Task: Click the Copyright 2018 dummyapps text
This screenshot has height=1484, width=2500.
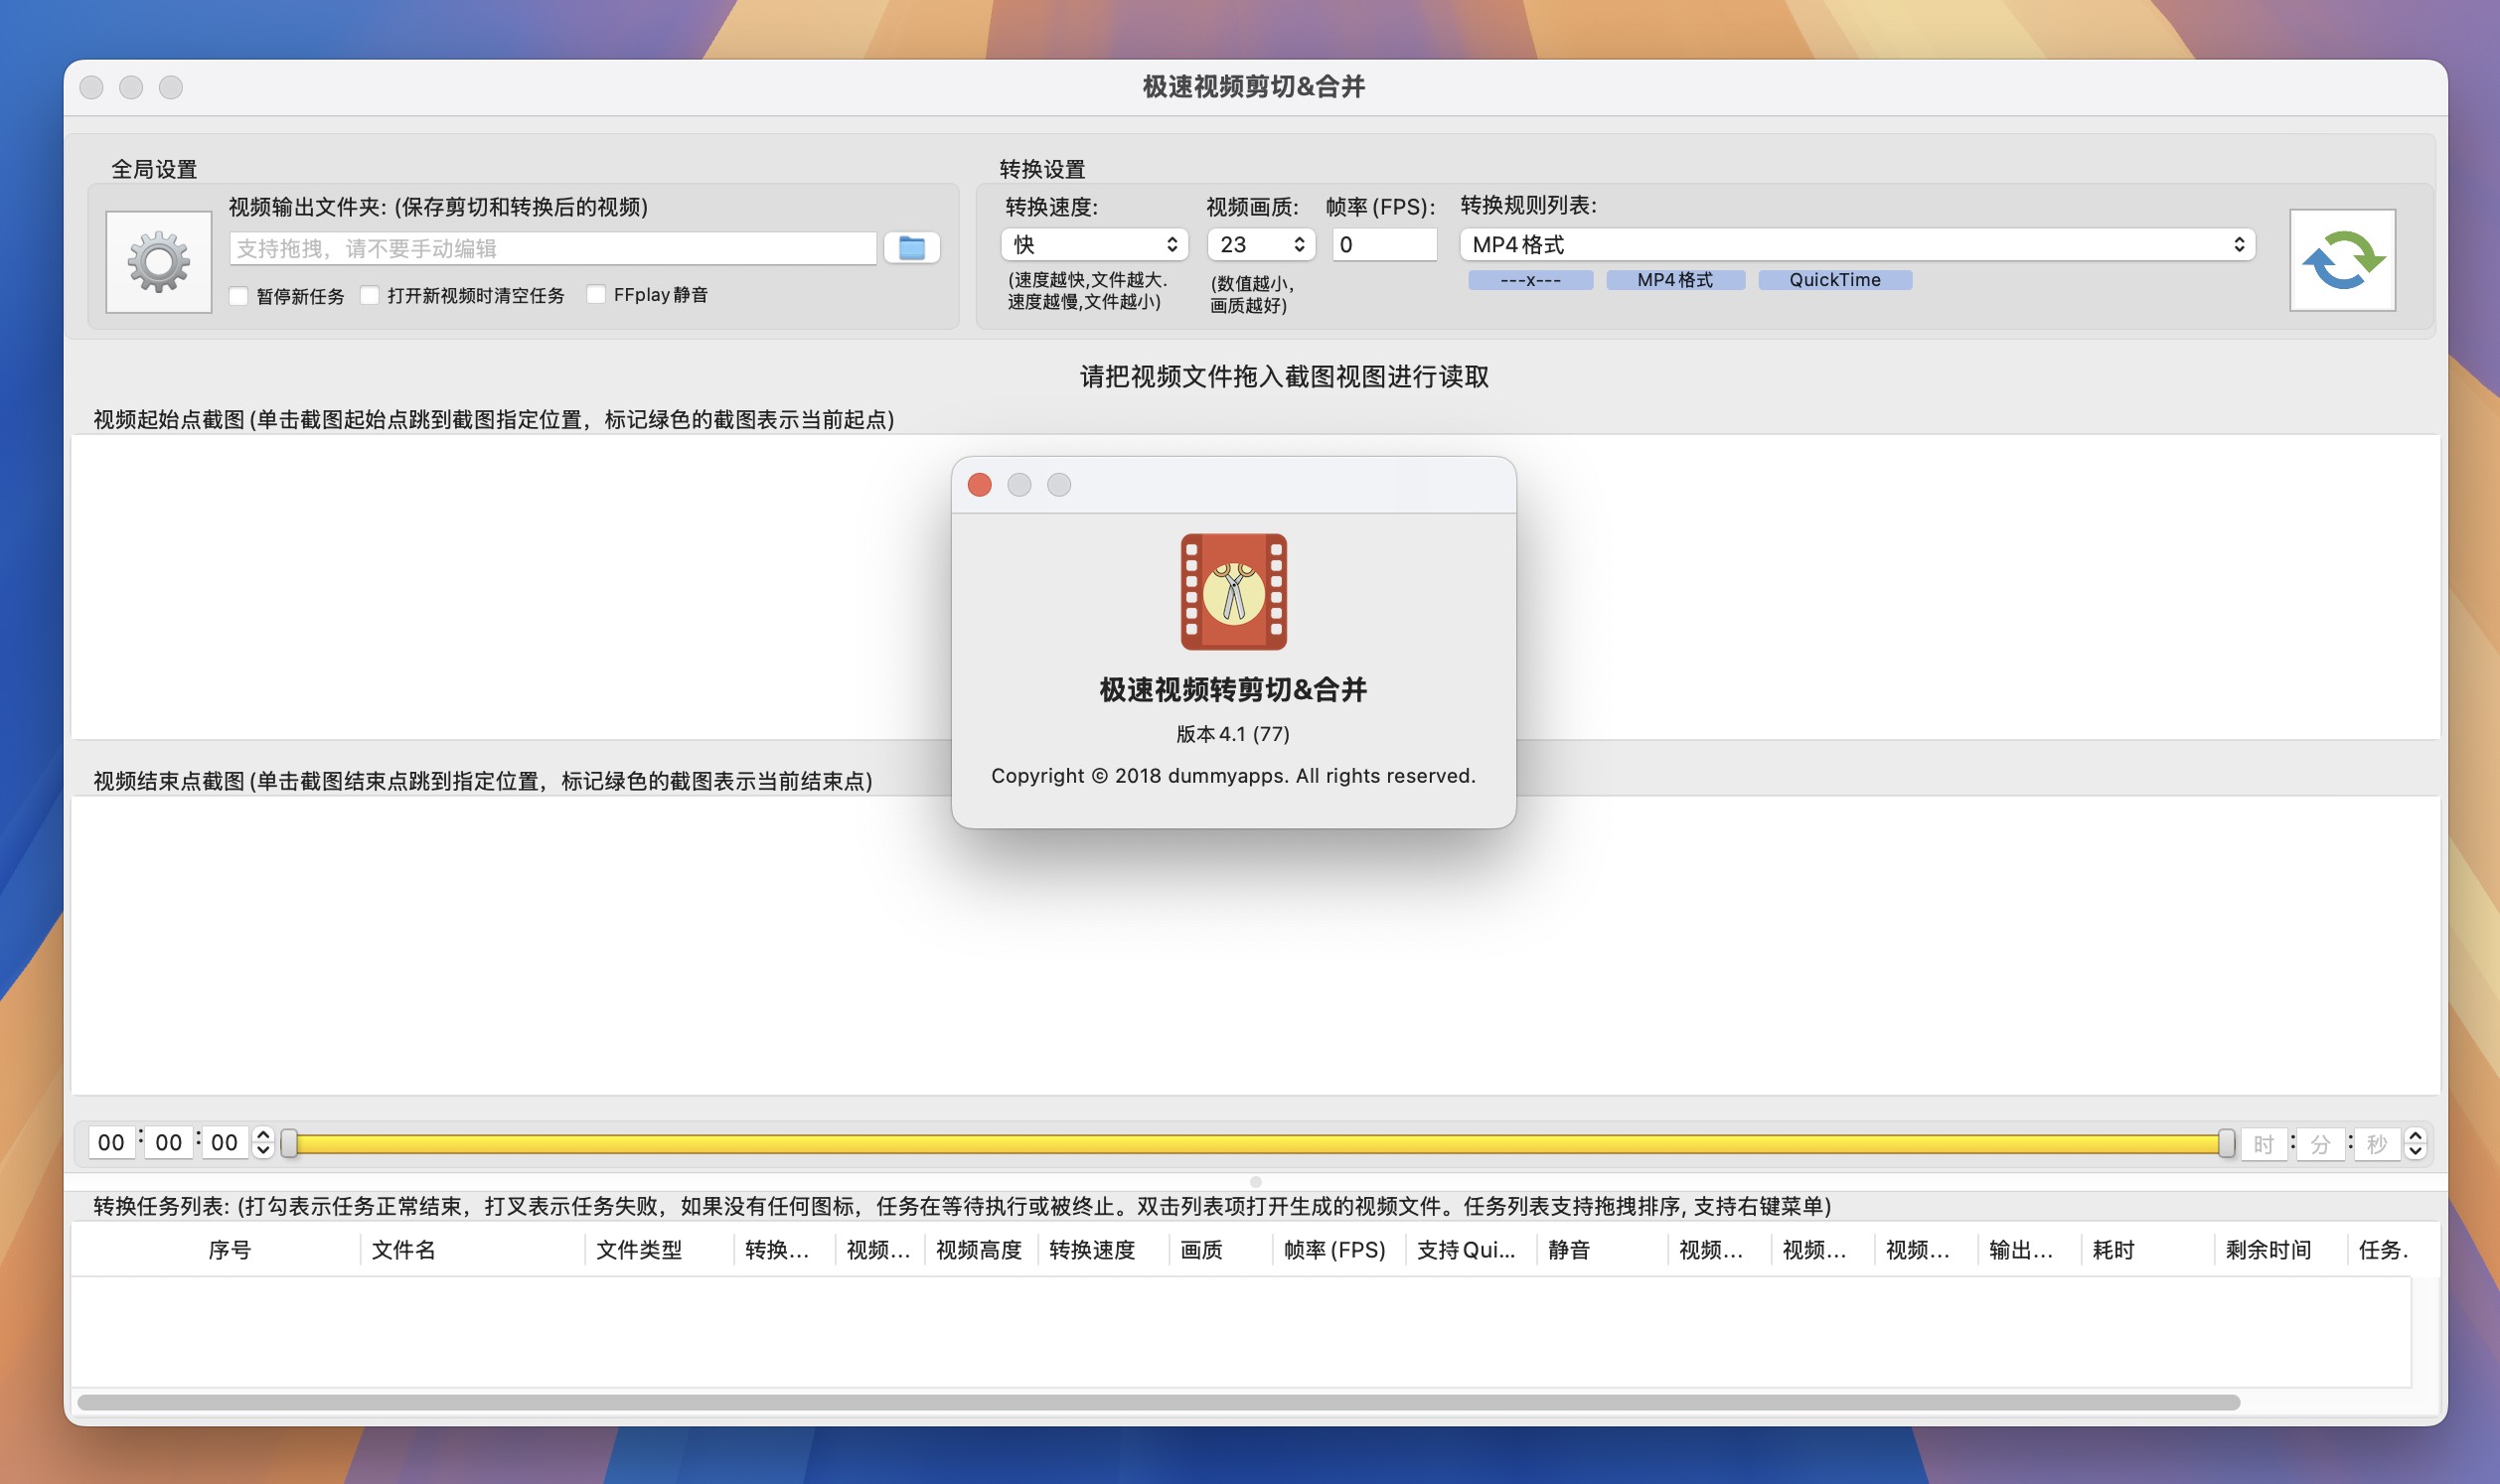Action: pos(1233,776)
